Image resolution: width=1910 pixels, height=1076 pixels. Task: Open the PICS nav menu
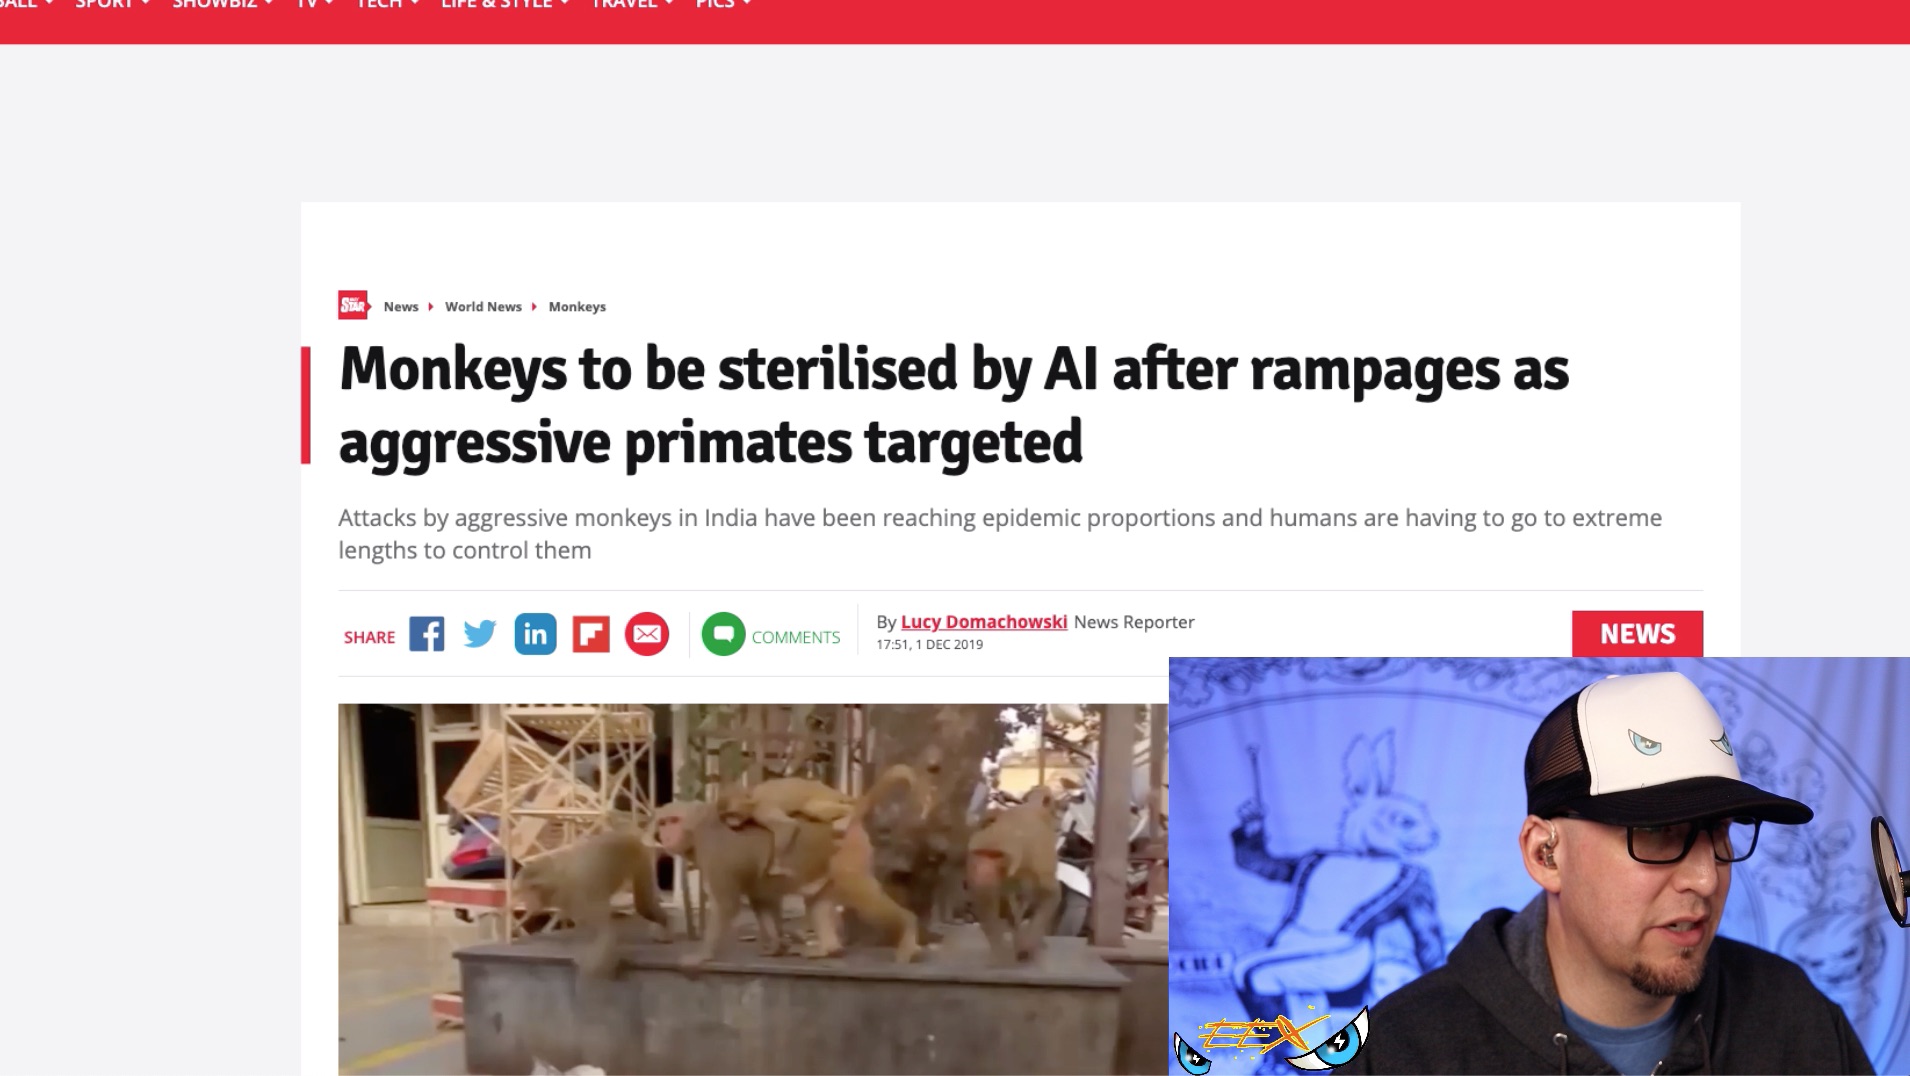click(x=723, y=5)
